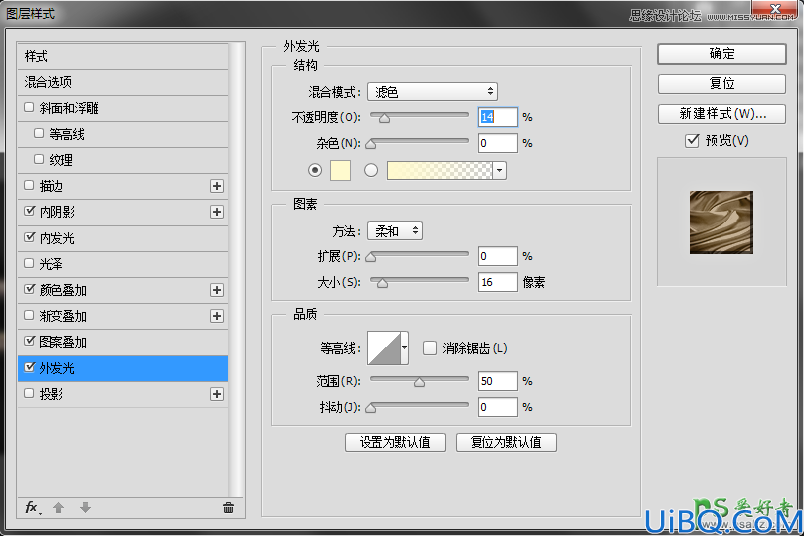Uncheck the 颜色叠加 checkbox

(29, 289)
